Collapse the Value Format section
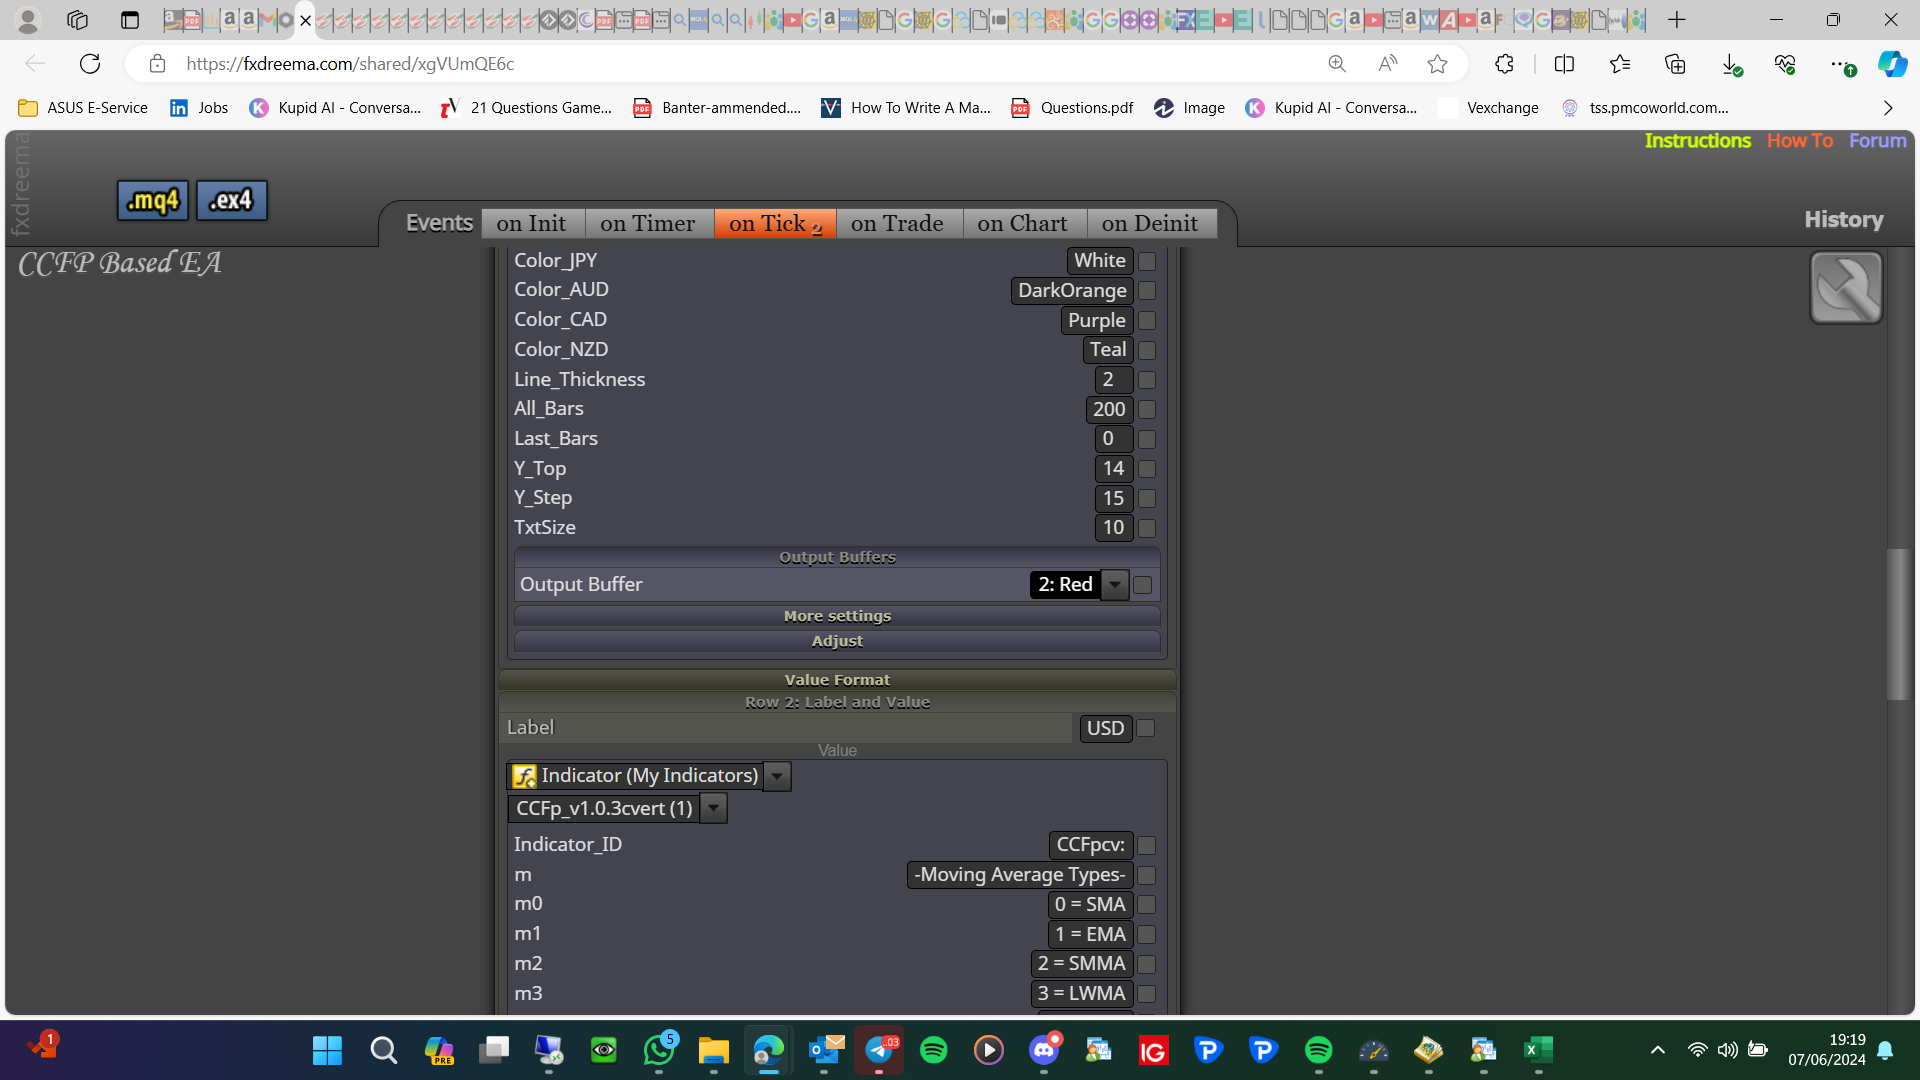This screenshot has width=1920, height=1080. pyautogui.click(x=837, y=680)
